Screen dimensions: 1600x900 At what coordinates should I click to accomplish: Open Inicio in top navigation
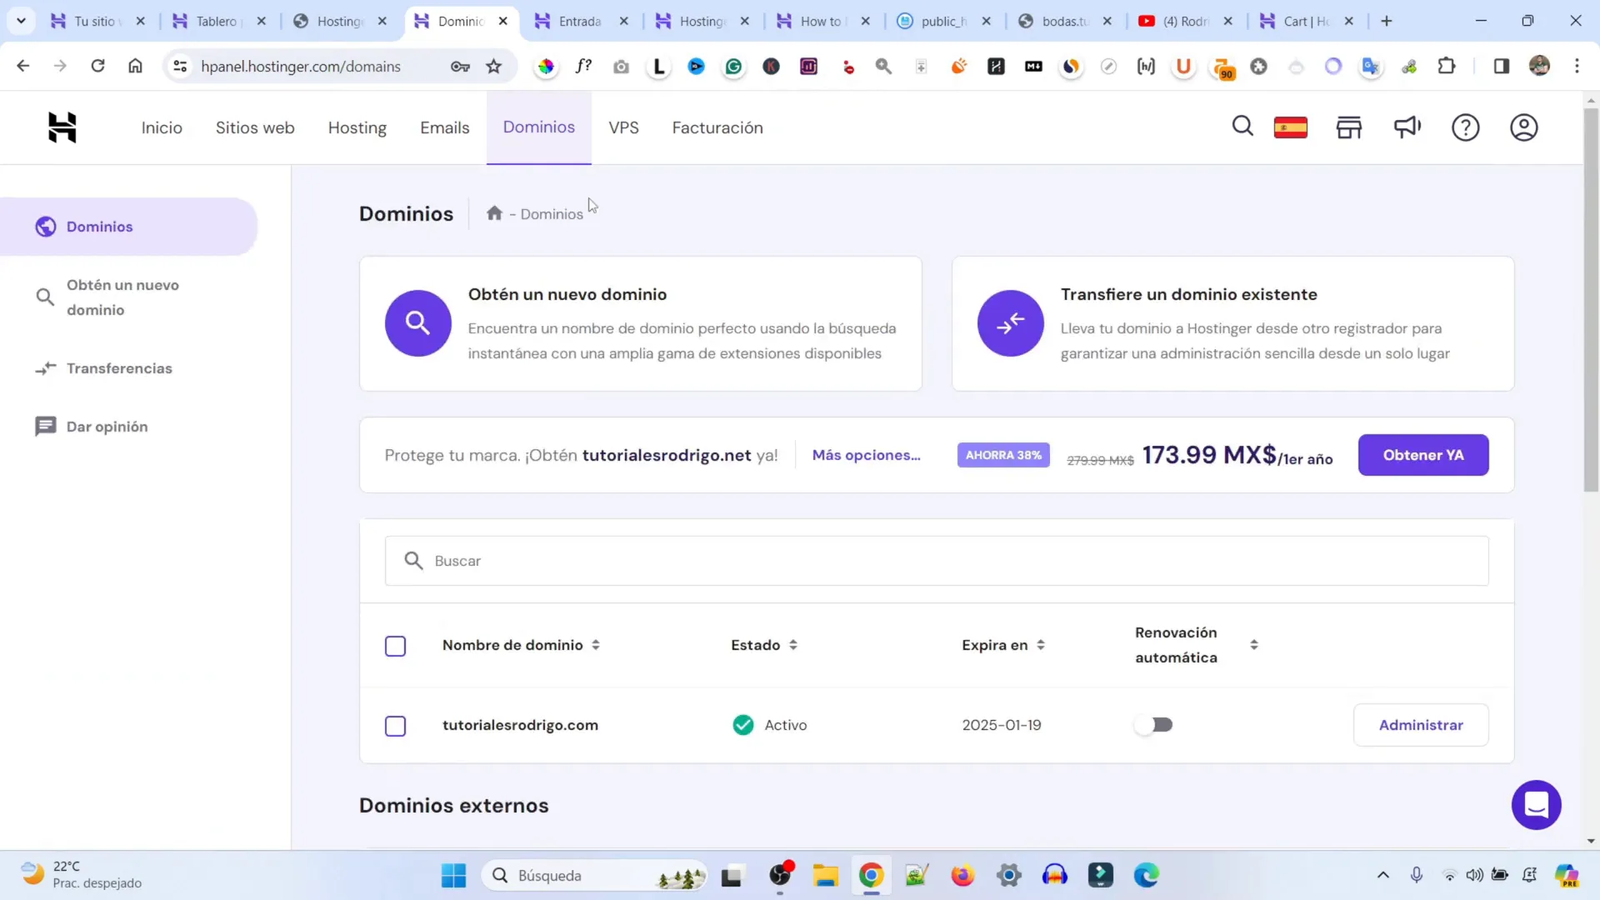point(162,128)
